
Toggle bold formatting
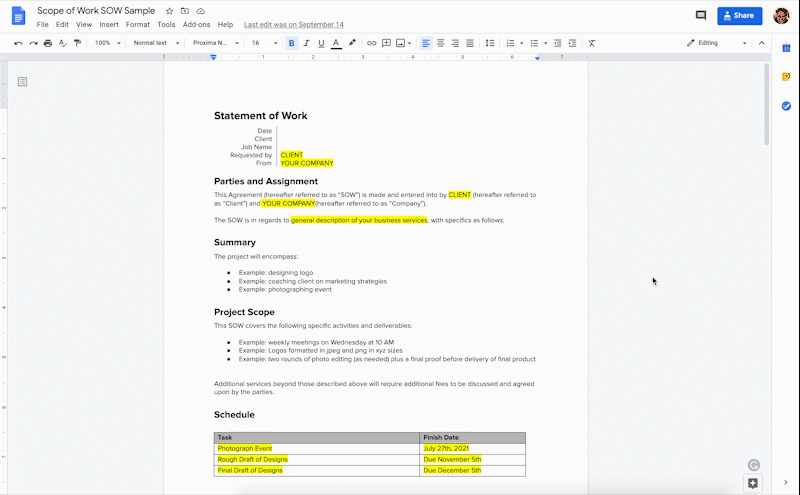291,43
